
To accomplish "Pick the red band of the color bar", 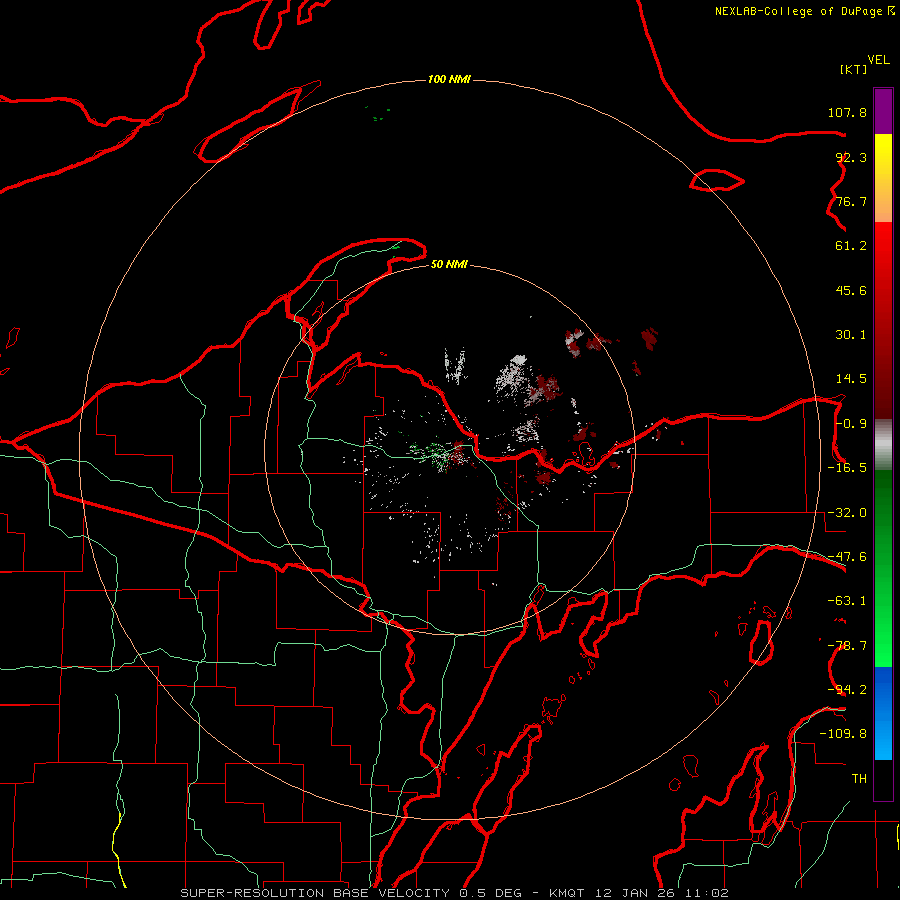I will click(x=883, y=320).
